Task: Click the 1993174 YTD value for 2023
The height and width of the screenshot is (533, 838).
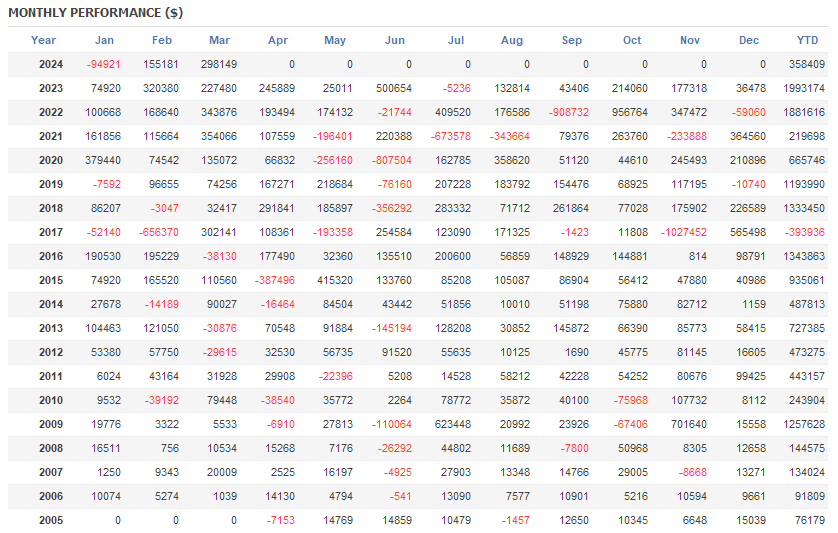Action: (x=804, y=88)
